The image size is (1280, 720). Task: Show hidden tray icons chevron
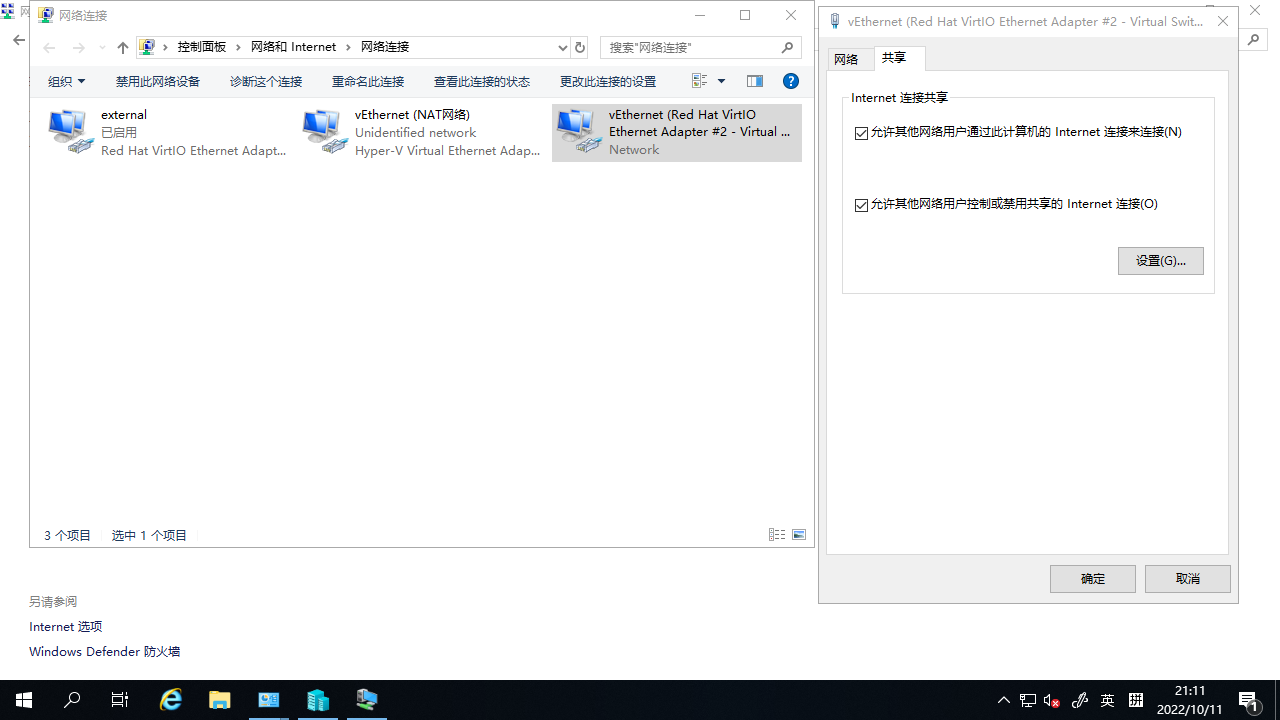1004,700
